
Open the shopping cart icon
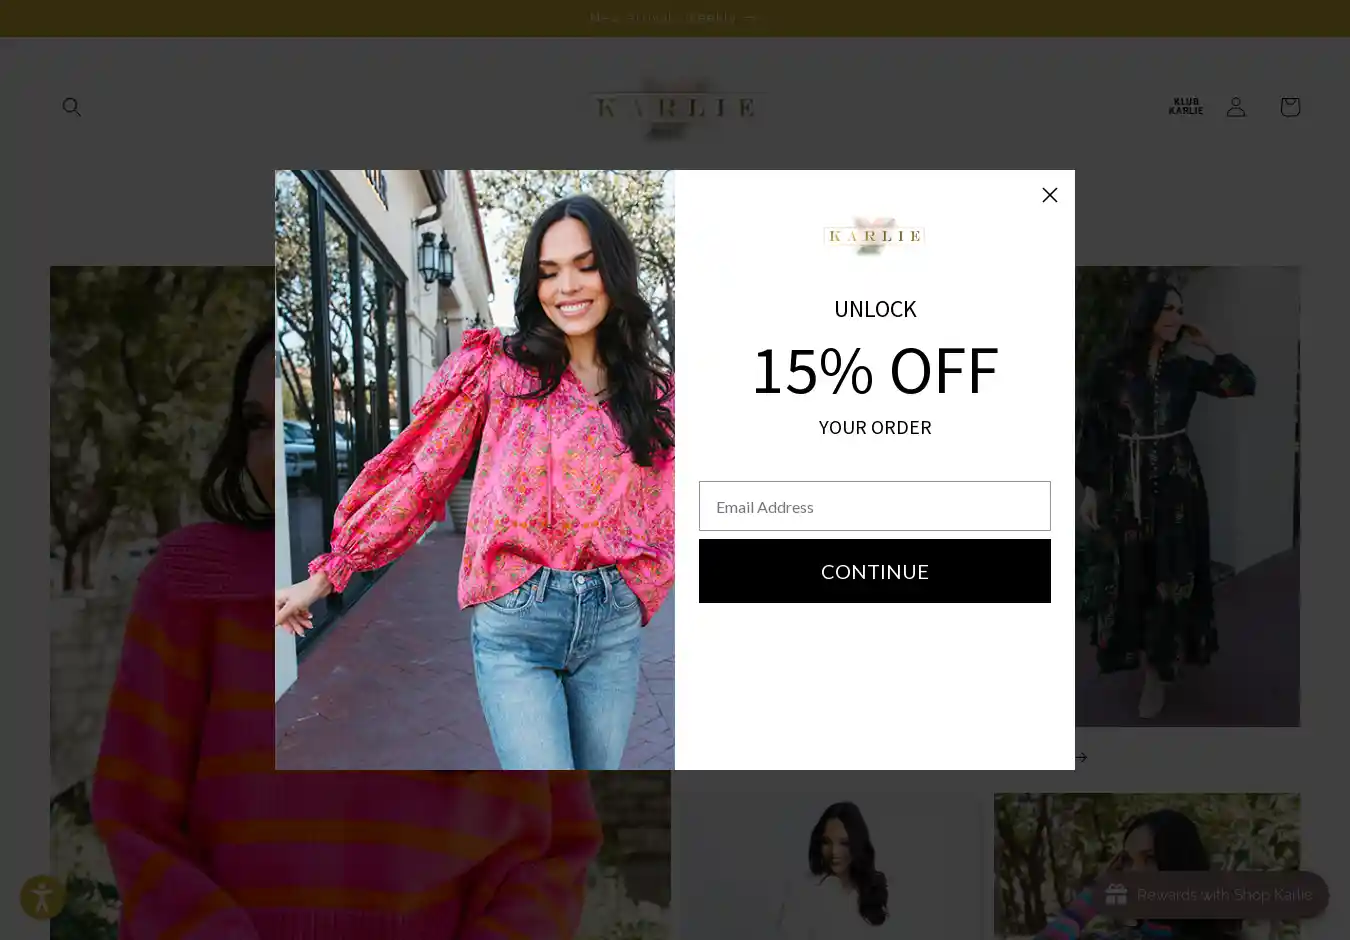[x=1290, y=106]
